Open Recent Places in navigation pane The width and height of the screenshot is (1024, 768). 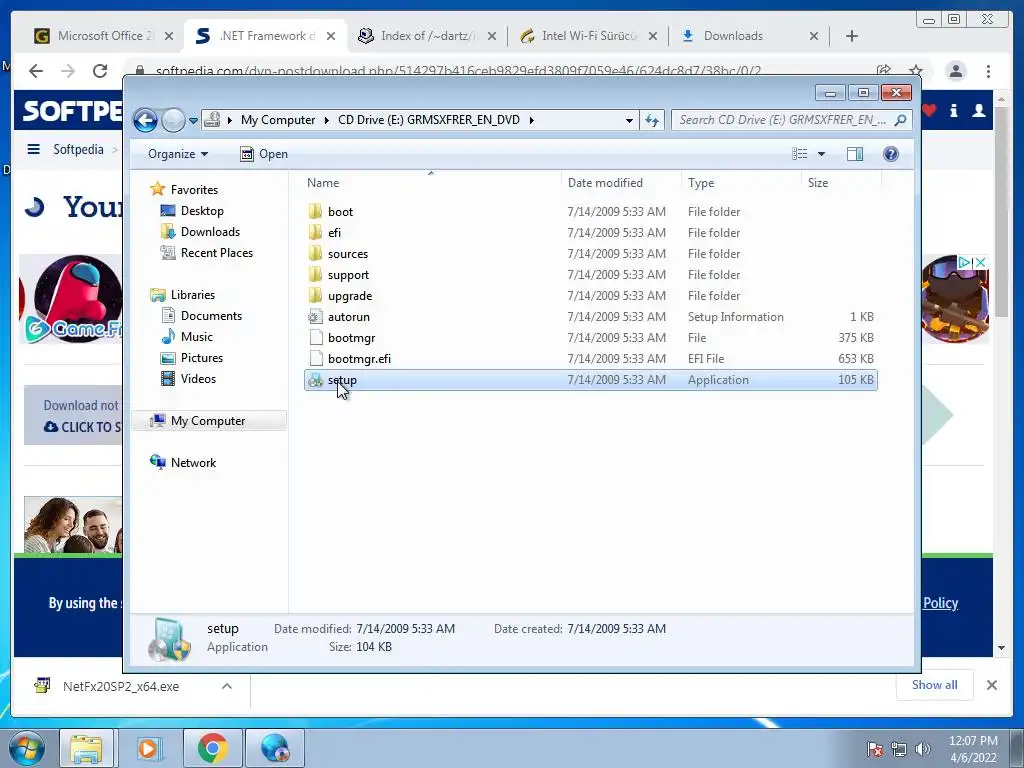[x=216, y=253]
